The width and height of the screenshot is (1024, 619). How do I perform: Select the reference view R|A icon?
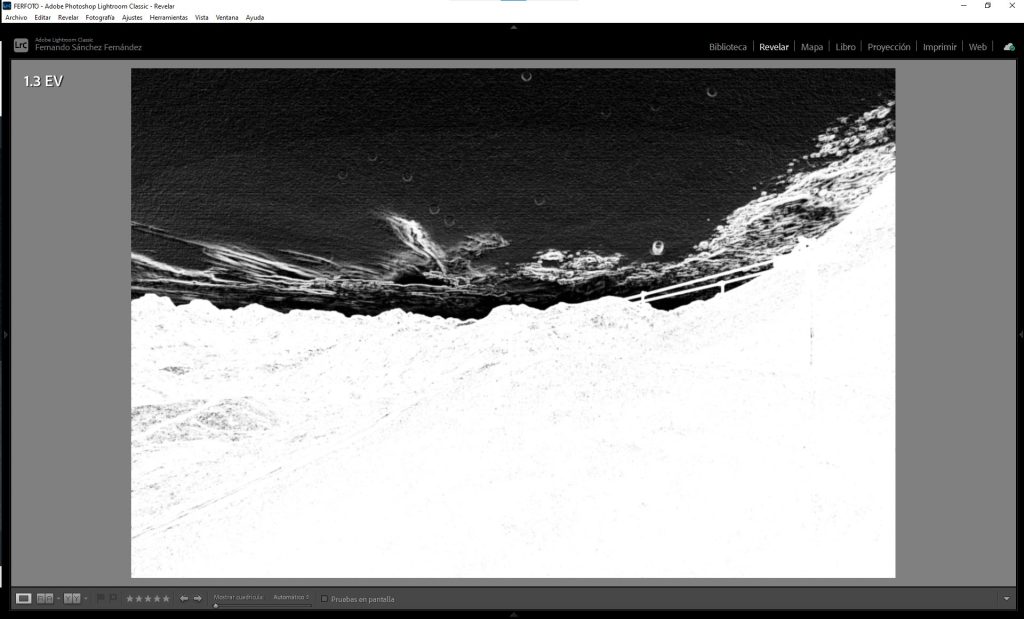click(x=45, y=598)
